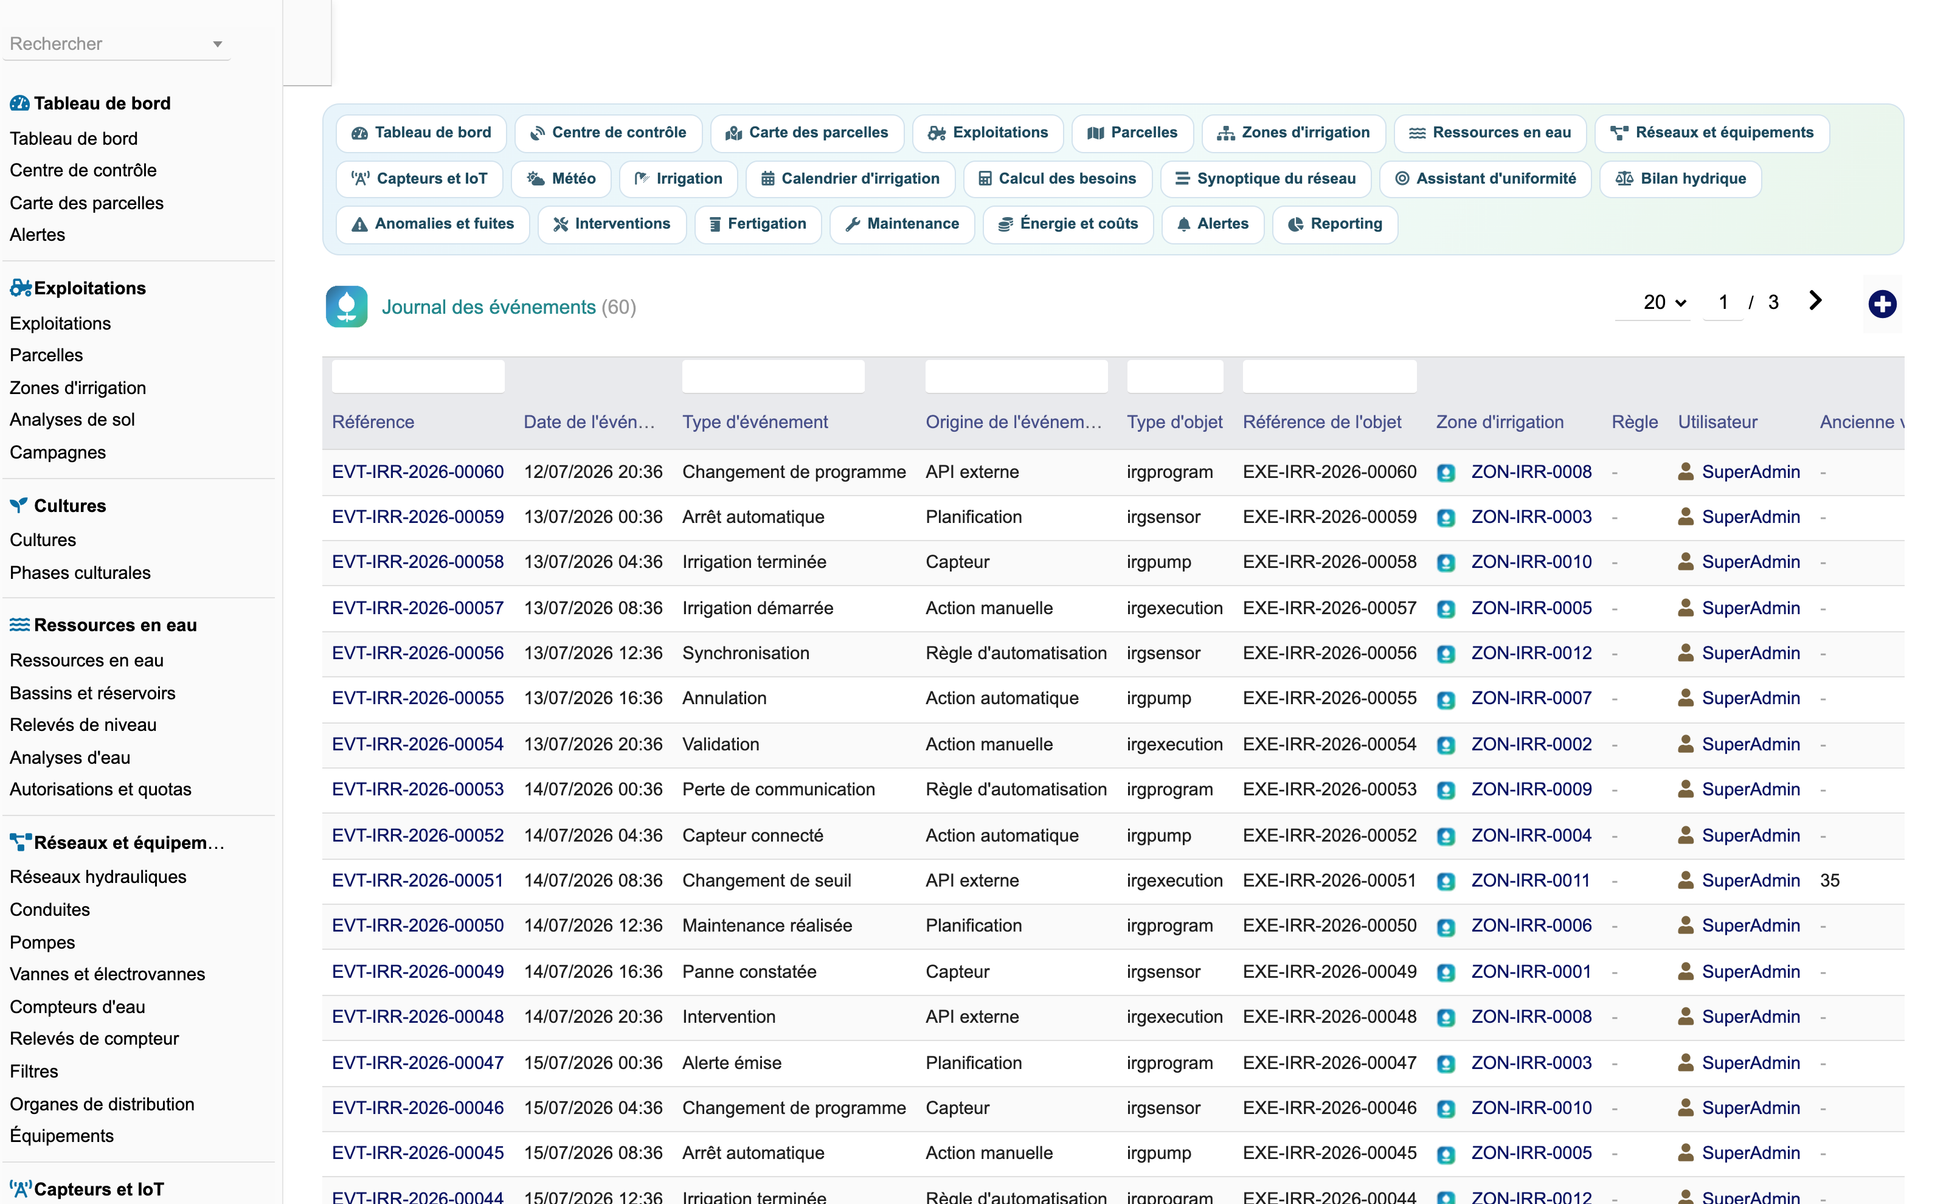Click the Référence de l'objet filter field

(x=1329, y=376)
